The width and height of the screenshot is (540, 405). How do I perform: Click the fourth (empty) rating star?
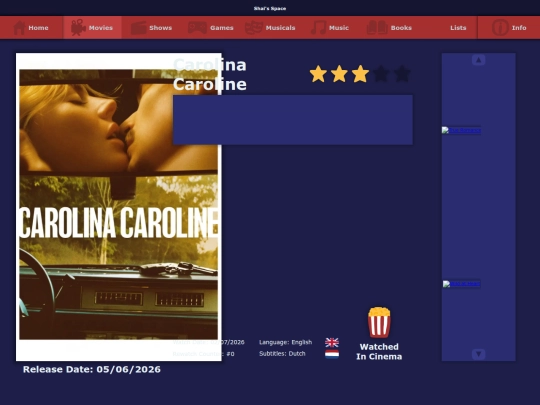coord(381,74)
